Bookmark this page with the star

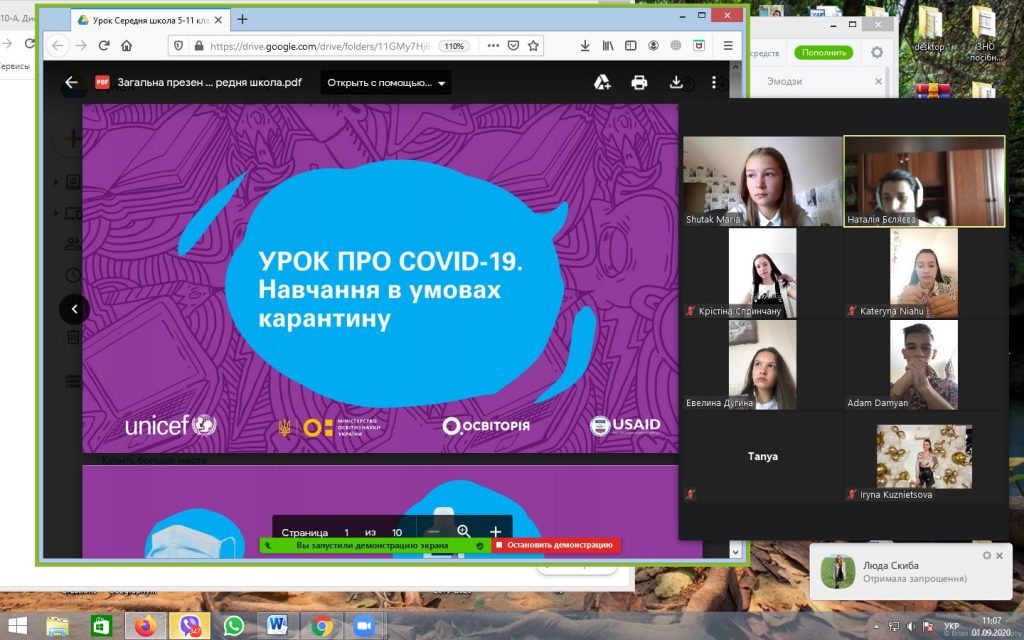click(x=534, y=46)
